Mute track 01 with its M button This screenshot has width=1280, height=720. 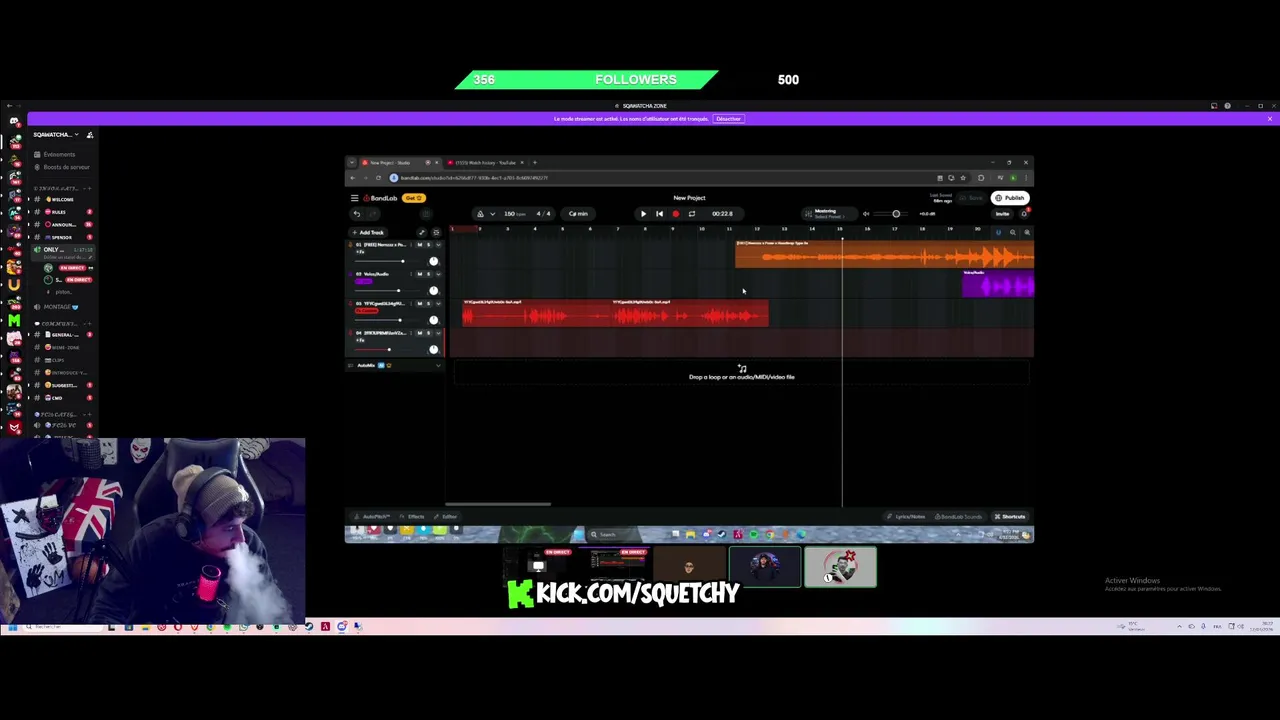(x=420, y=245)
